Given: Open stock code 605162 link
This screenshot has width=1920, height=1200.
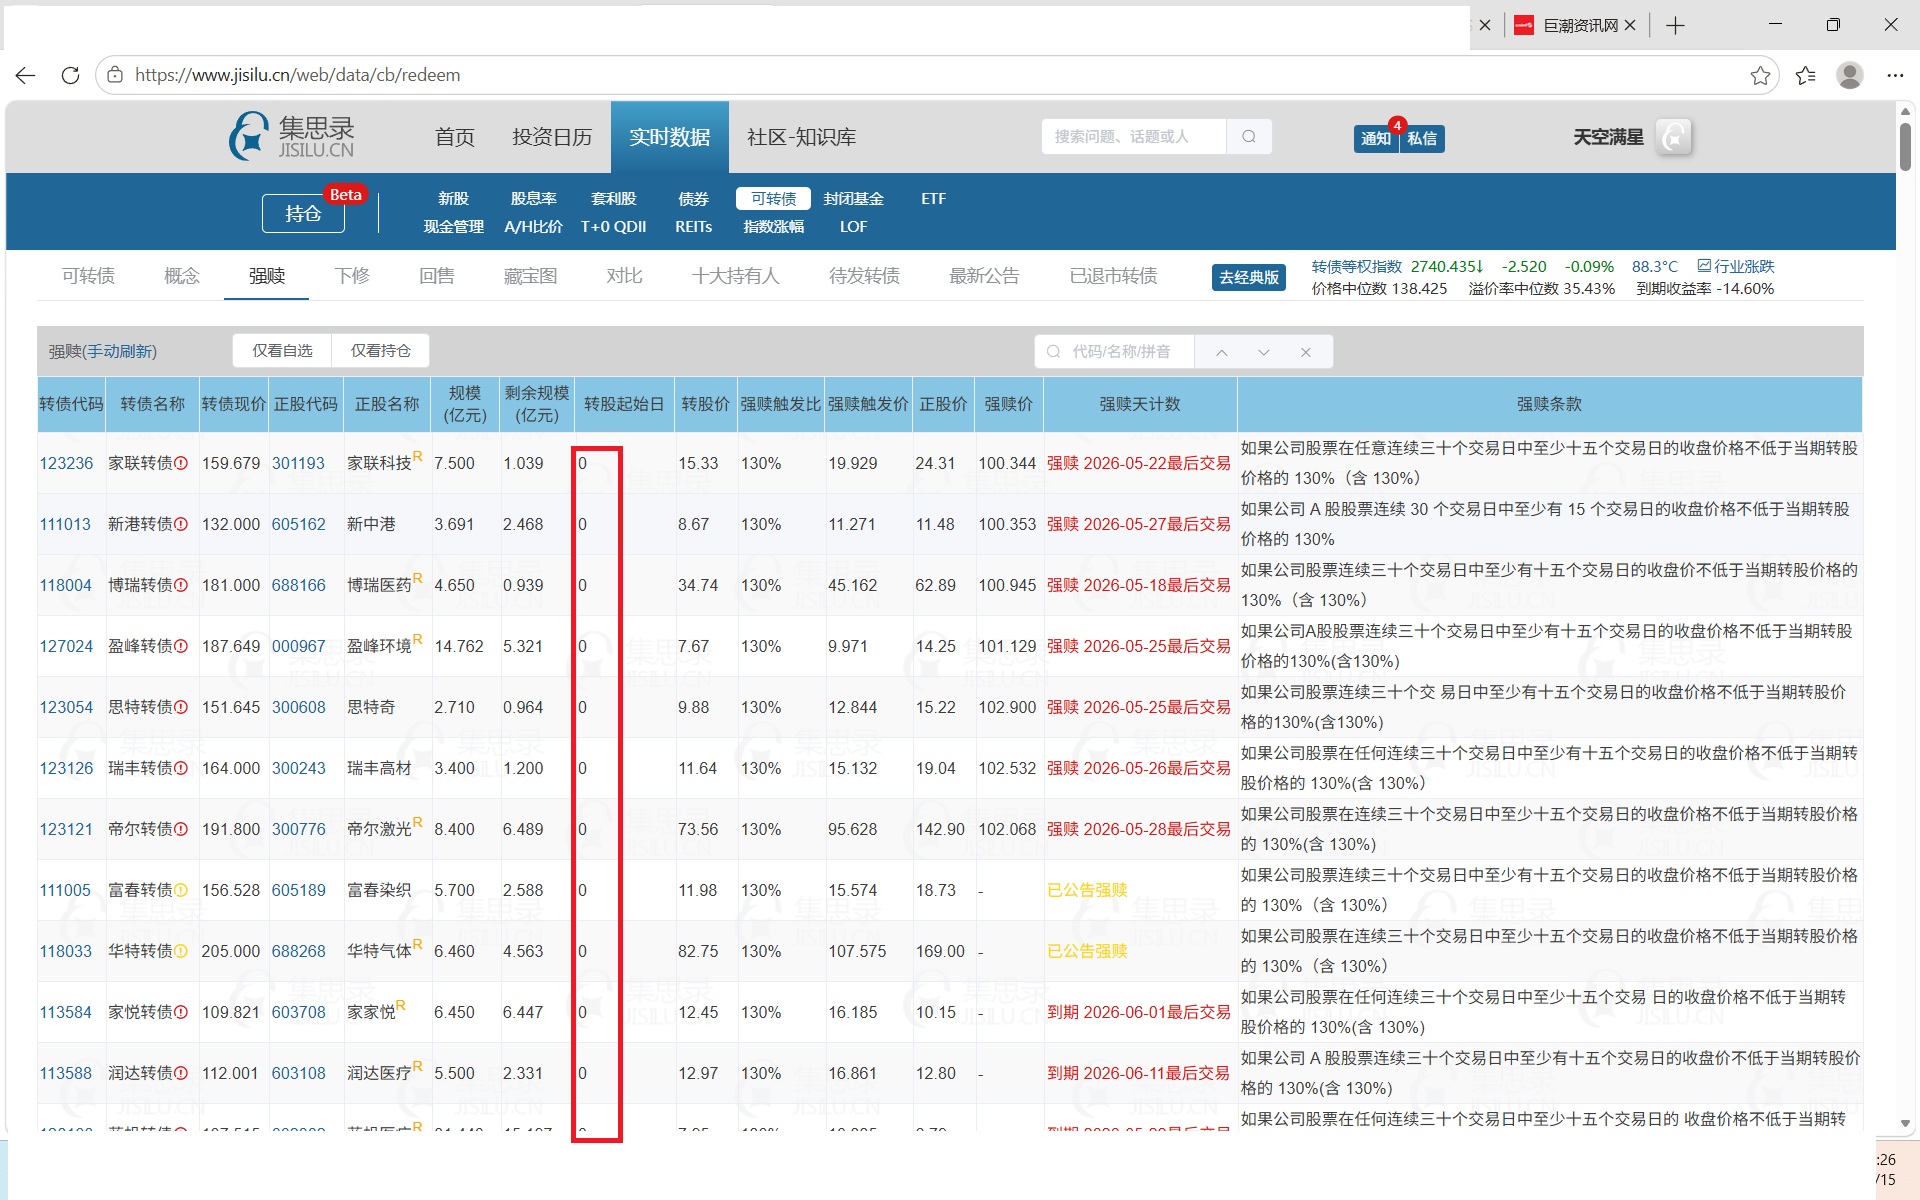Looking at the screenshot, I should (x=299, y=525).
